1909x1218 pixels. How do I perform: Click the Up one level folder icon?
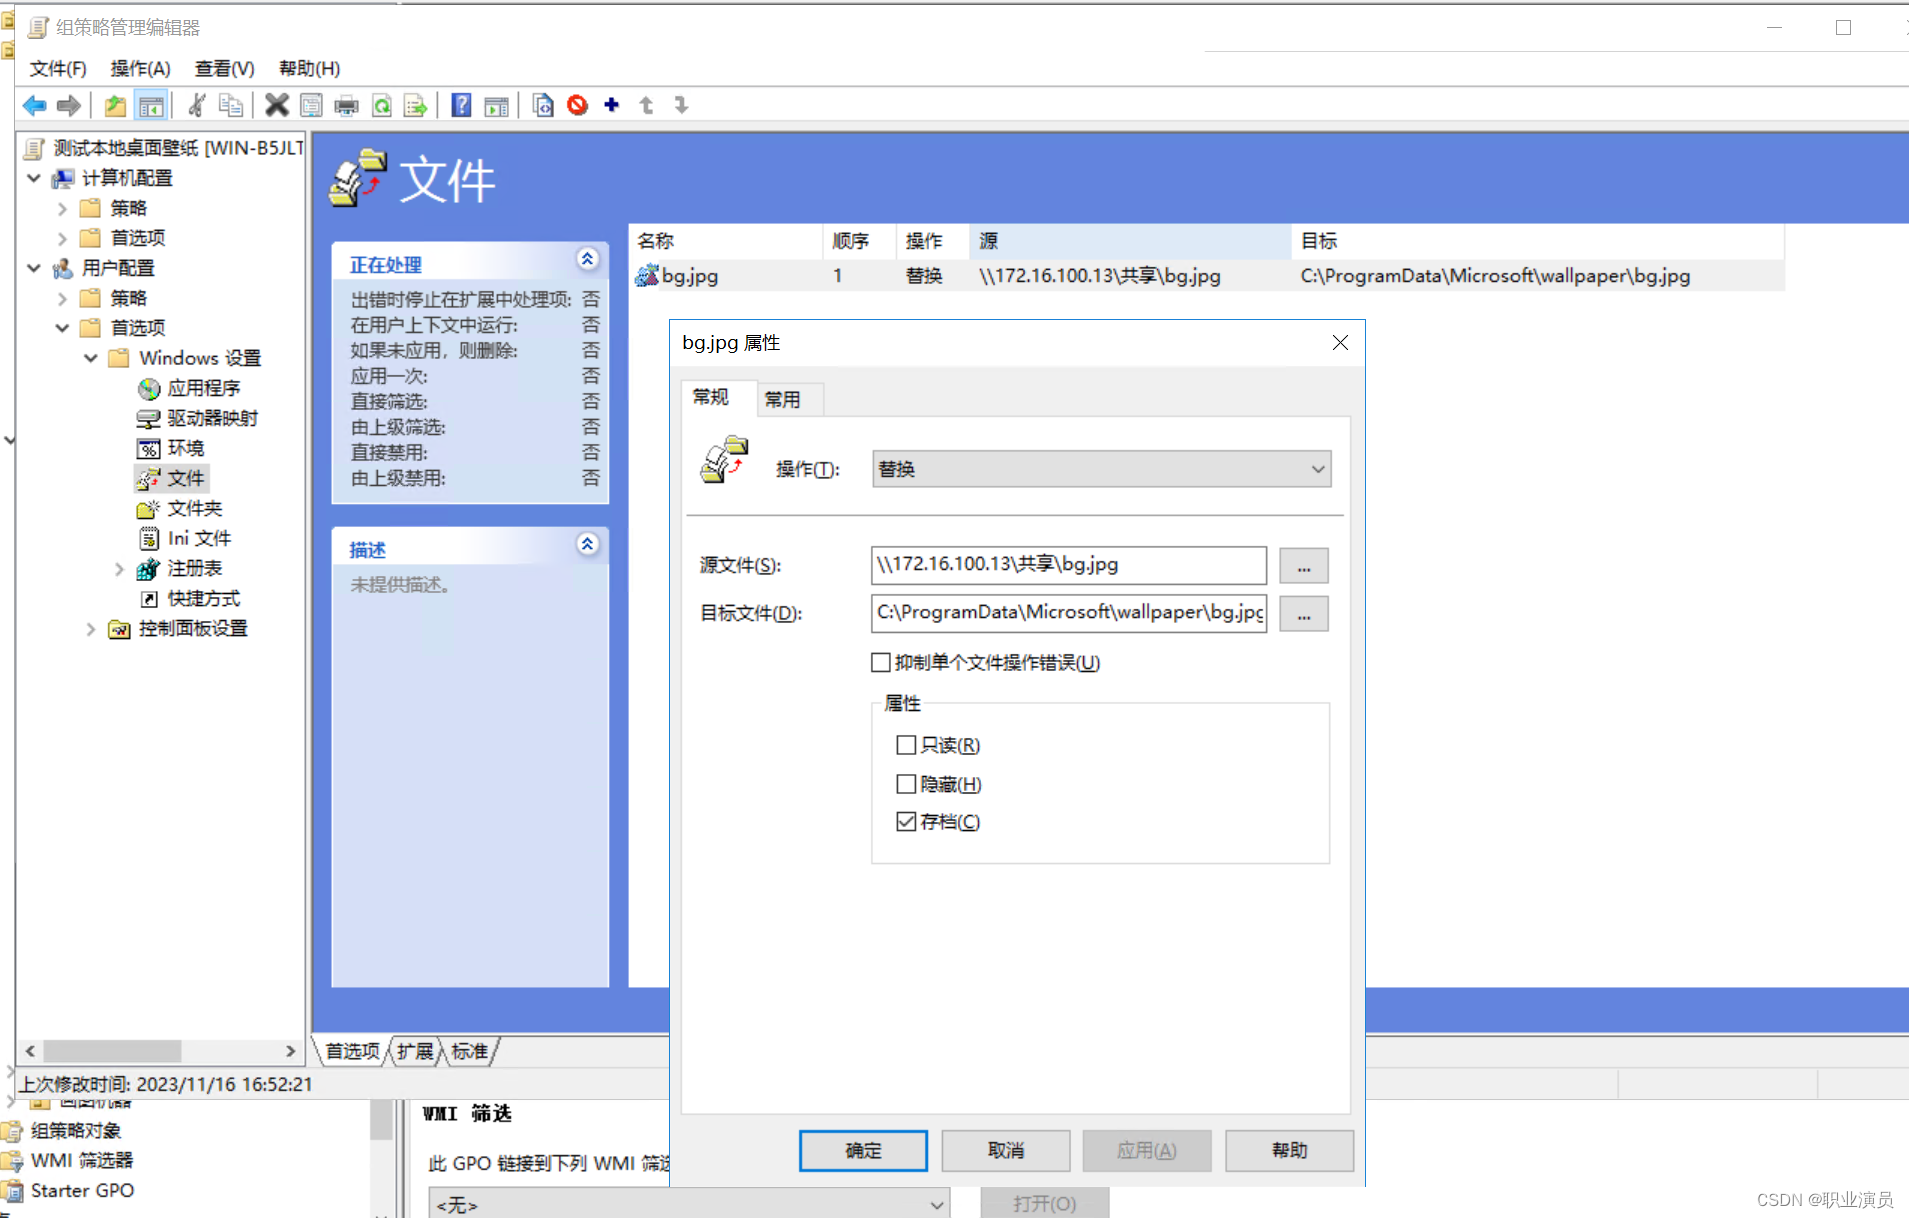coord(115,105)
